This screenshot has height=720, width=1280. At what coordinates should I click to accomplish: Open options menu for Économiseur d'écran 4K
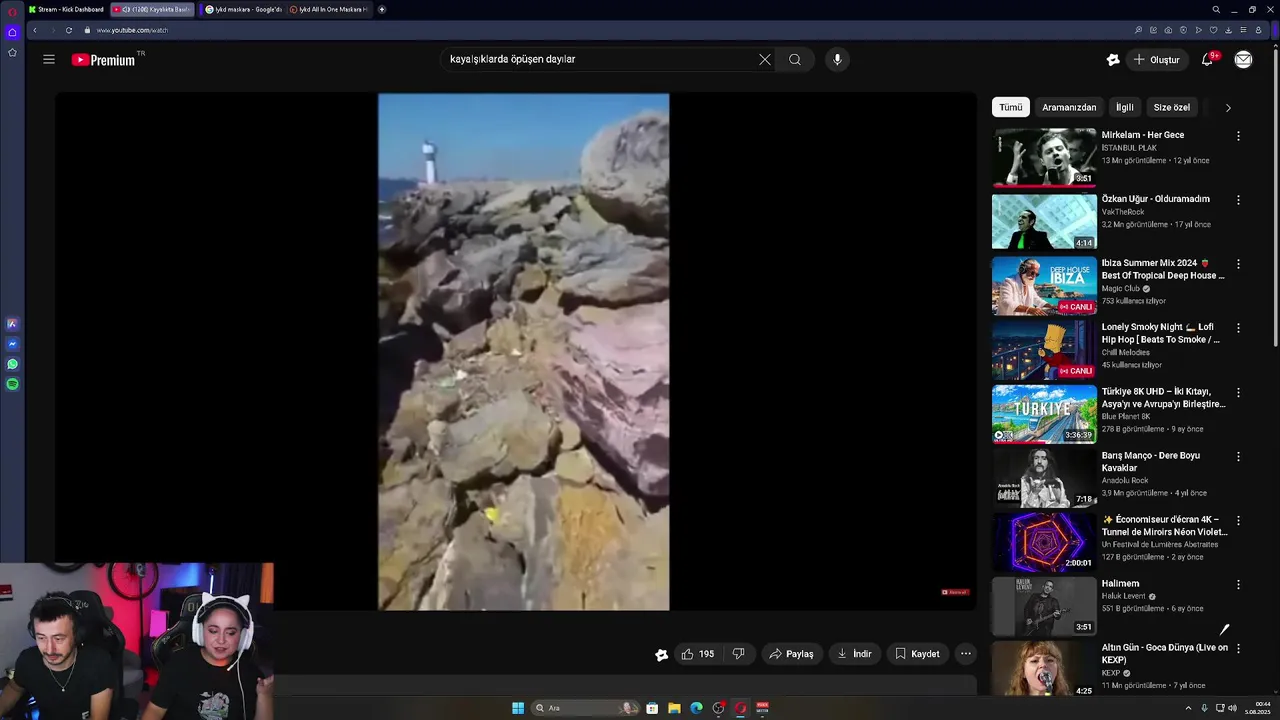click(x=1238, y=520)
